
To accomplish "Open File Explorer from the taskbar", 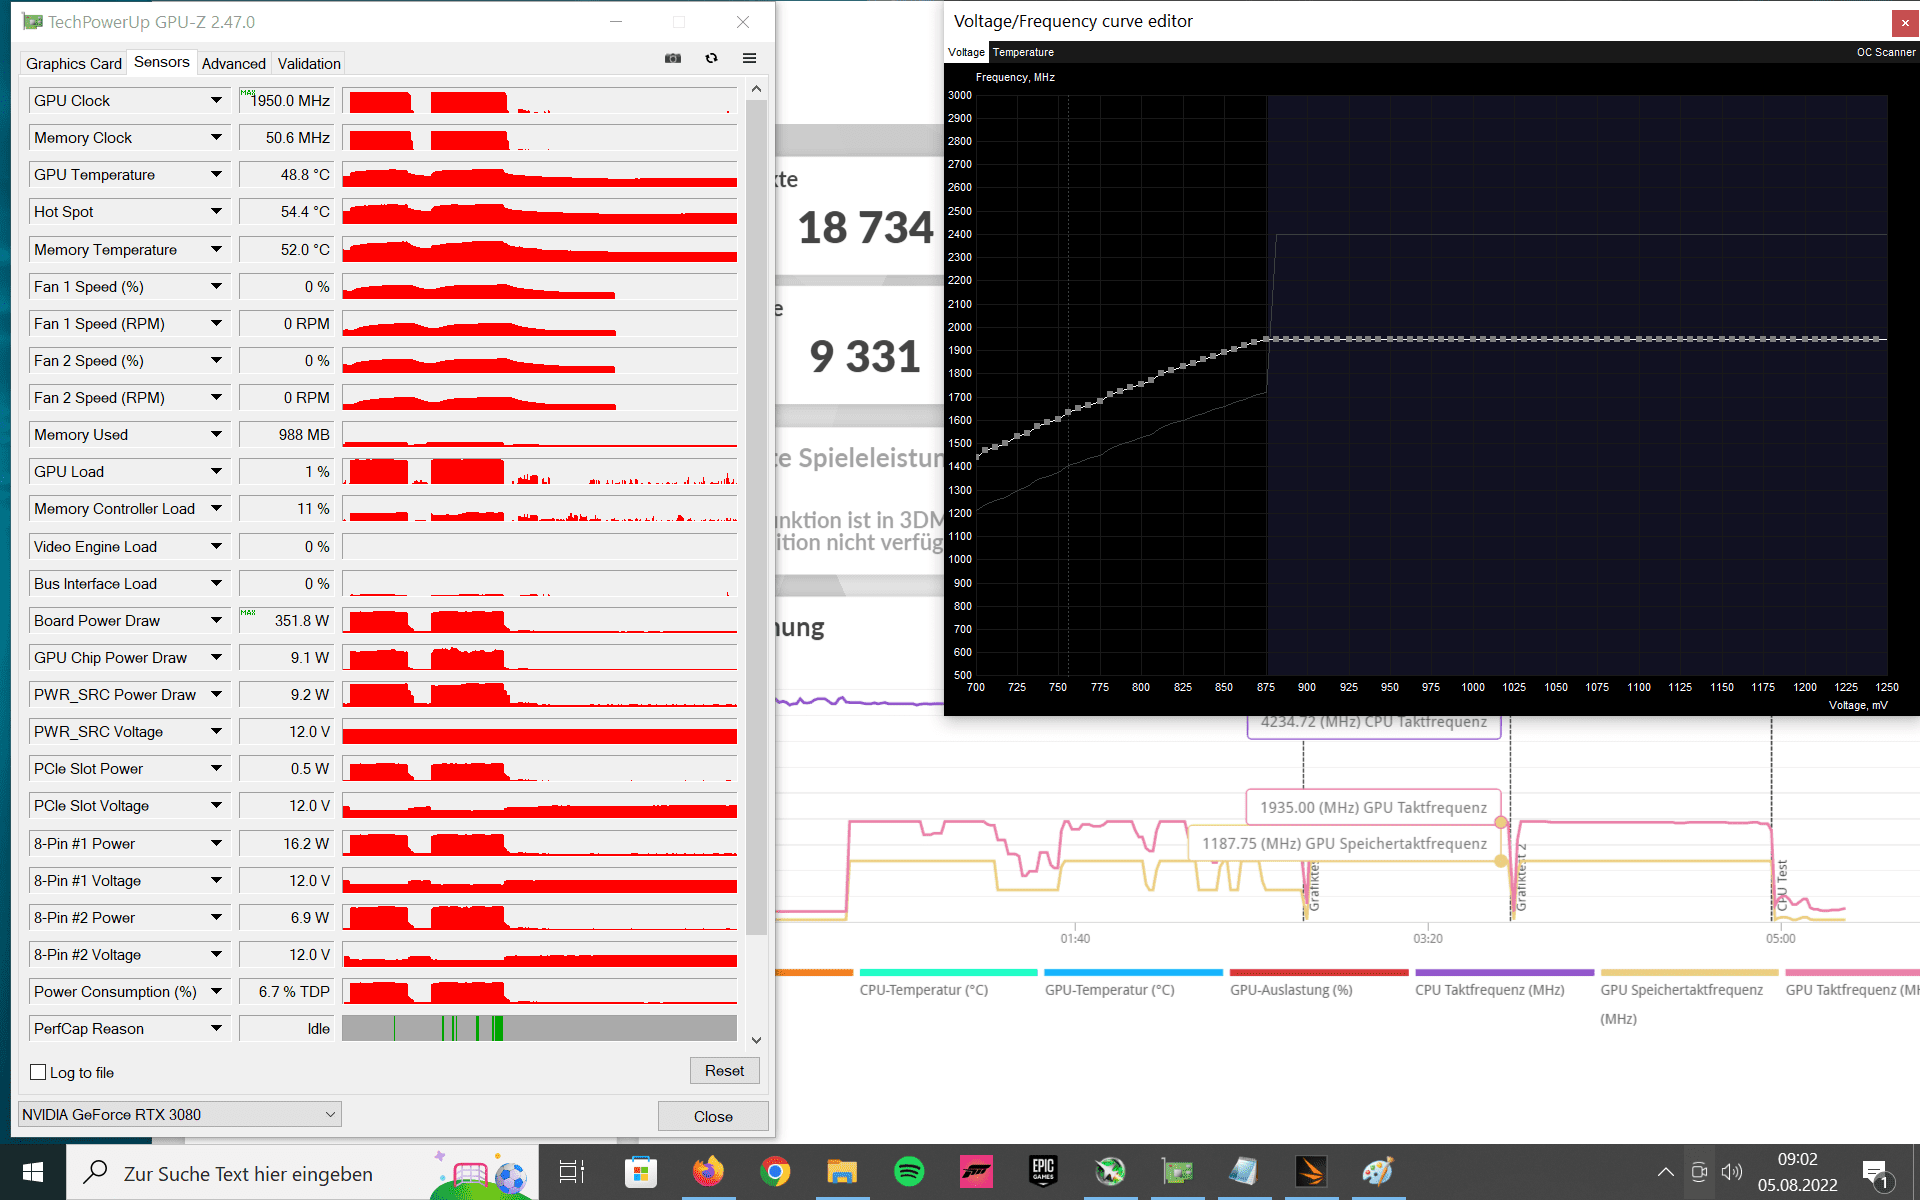I will pos(842,1172).
